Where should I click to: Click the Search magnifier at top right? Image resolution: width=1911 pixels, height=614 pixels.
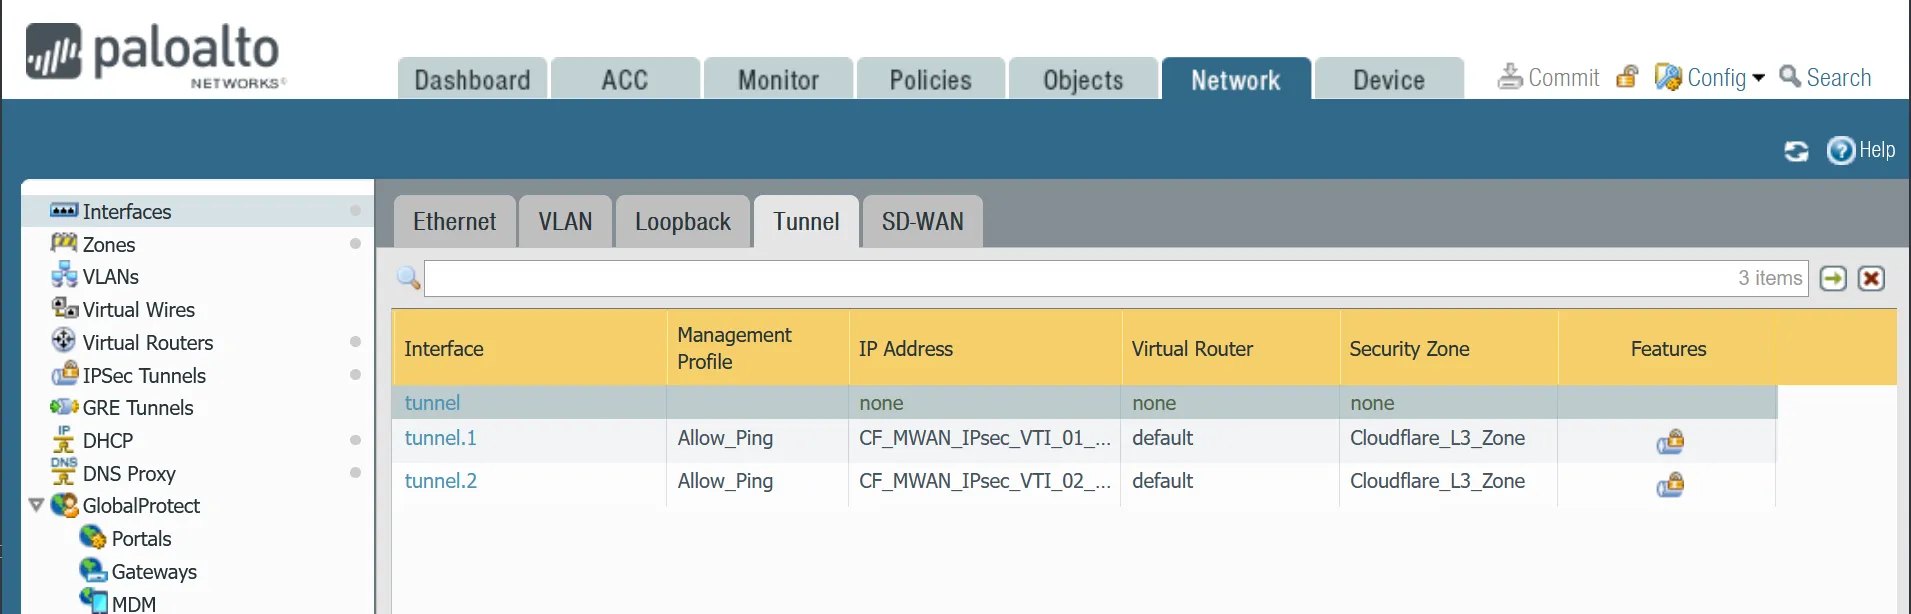pyautogui.click(x=1789, y=76)
